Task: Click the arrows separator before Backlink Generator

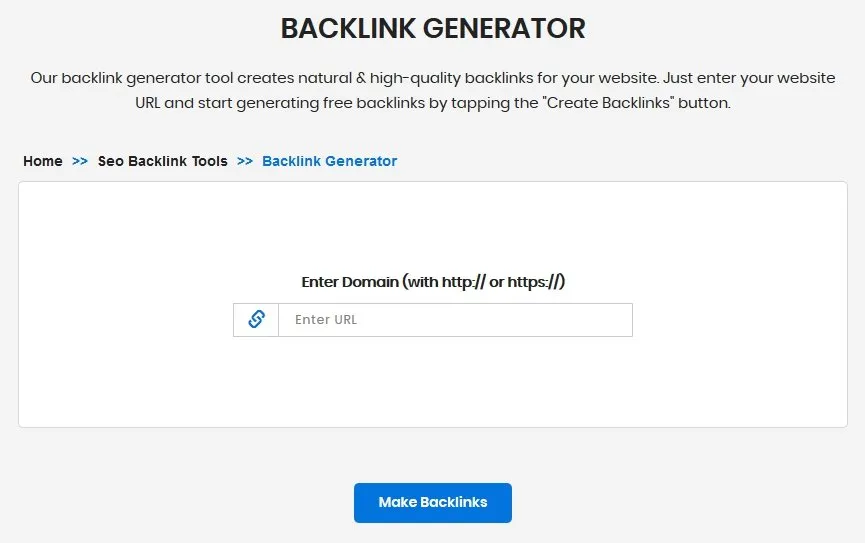Action: click(x=245, y=161)
